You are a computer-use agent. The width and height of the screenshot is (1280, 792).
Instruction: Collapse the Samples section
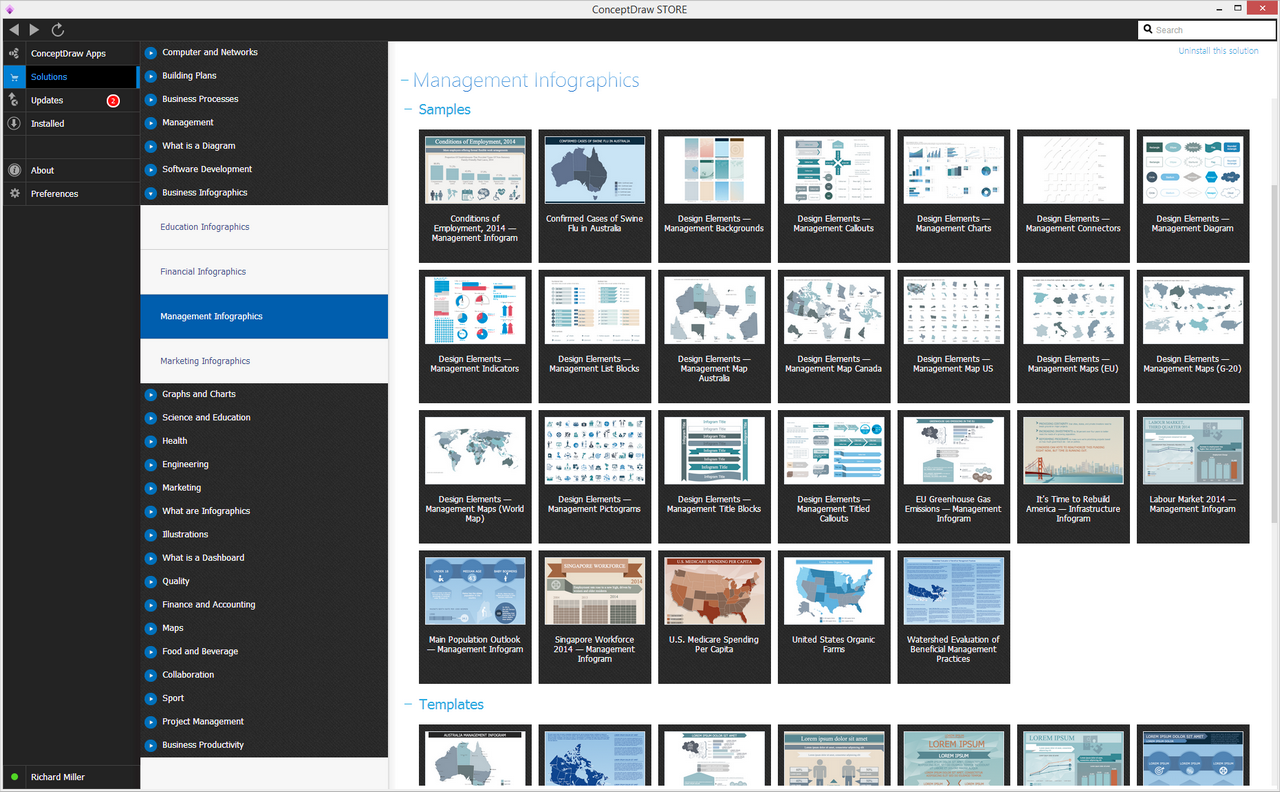click(x=408, y=110)
